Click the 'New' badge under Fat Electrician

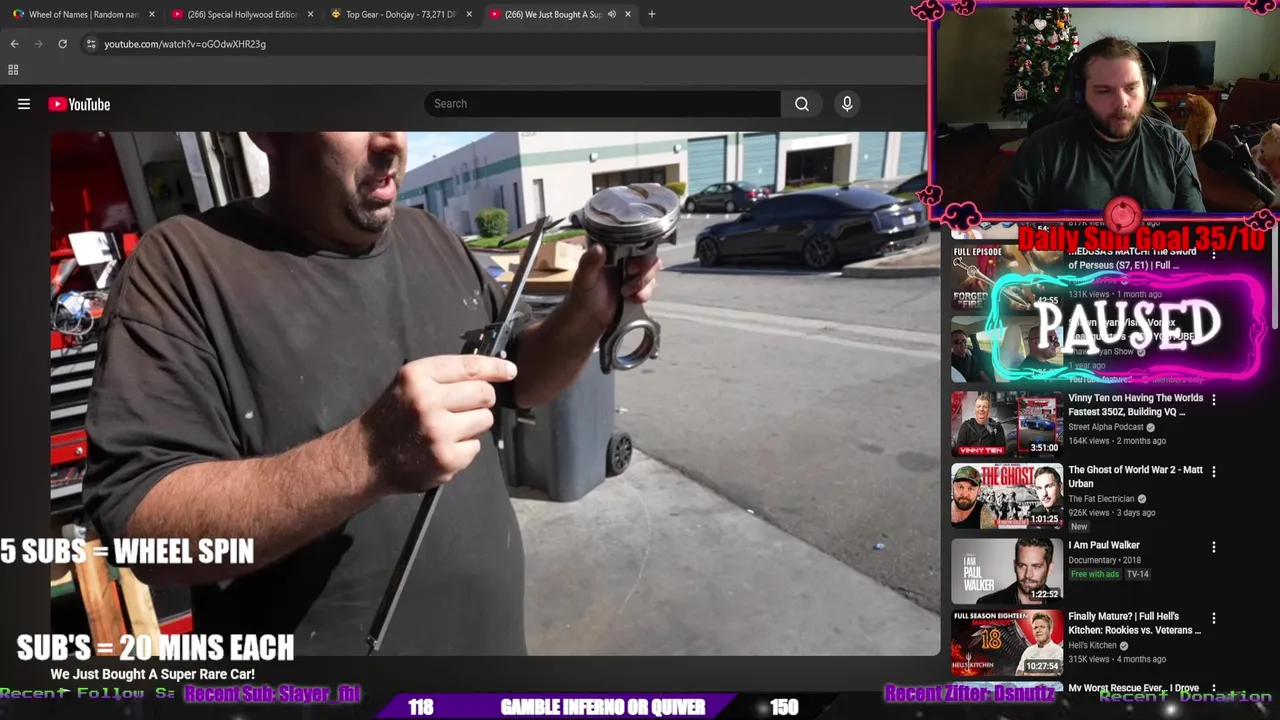[x=1079, y=527]
